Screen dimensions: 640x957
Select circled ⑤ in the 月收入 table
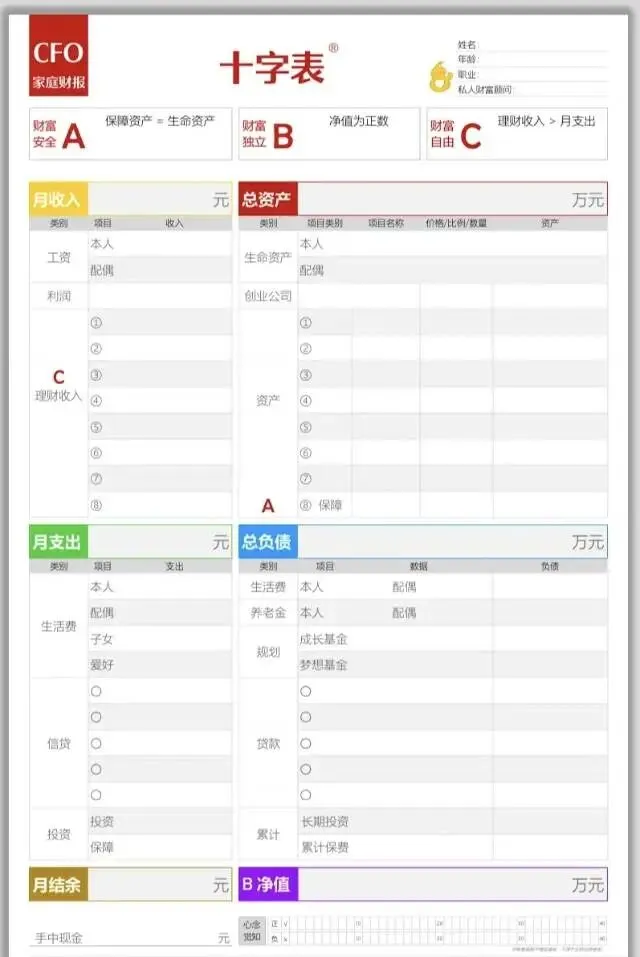[x=96, y=427]
